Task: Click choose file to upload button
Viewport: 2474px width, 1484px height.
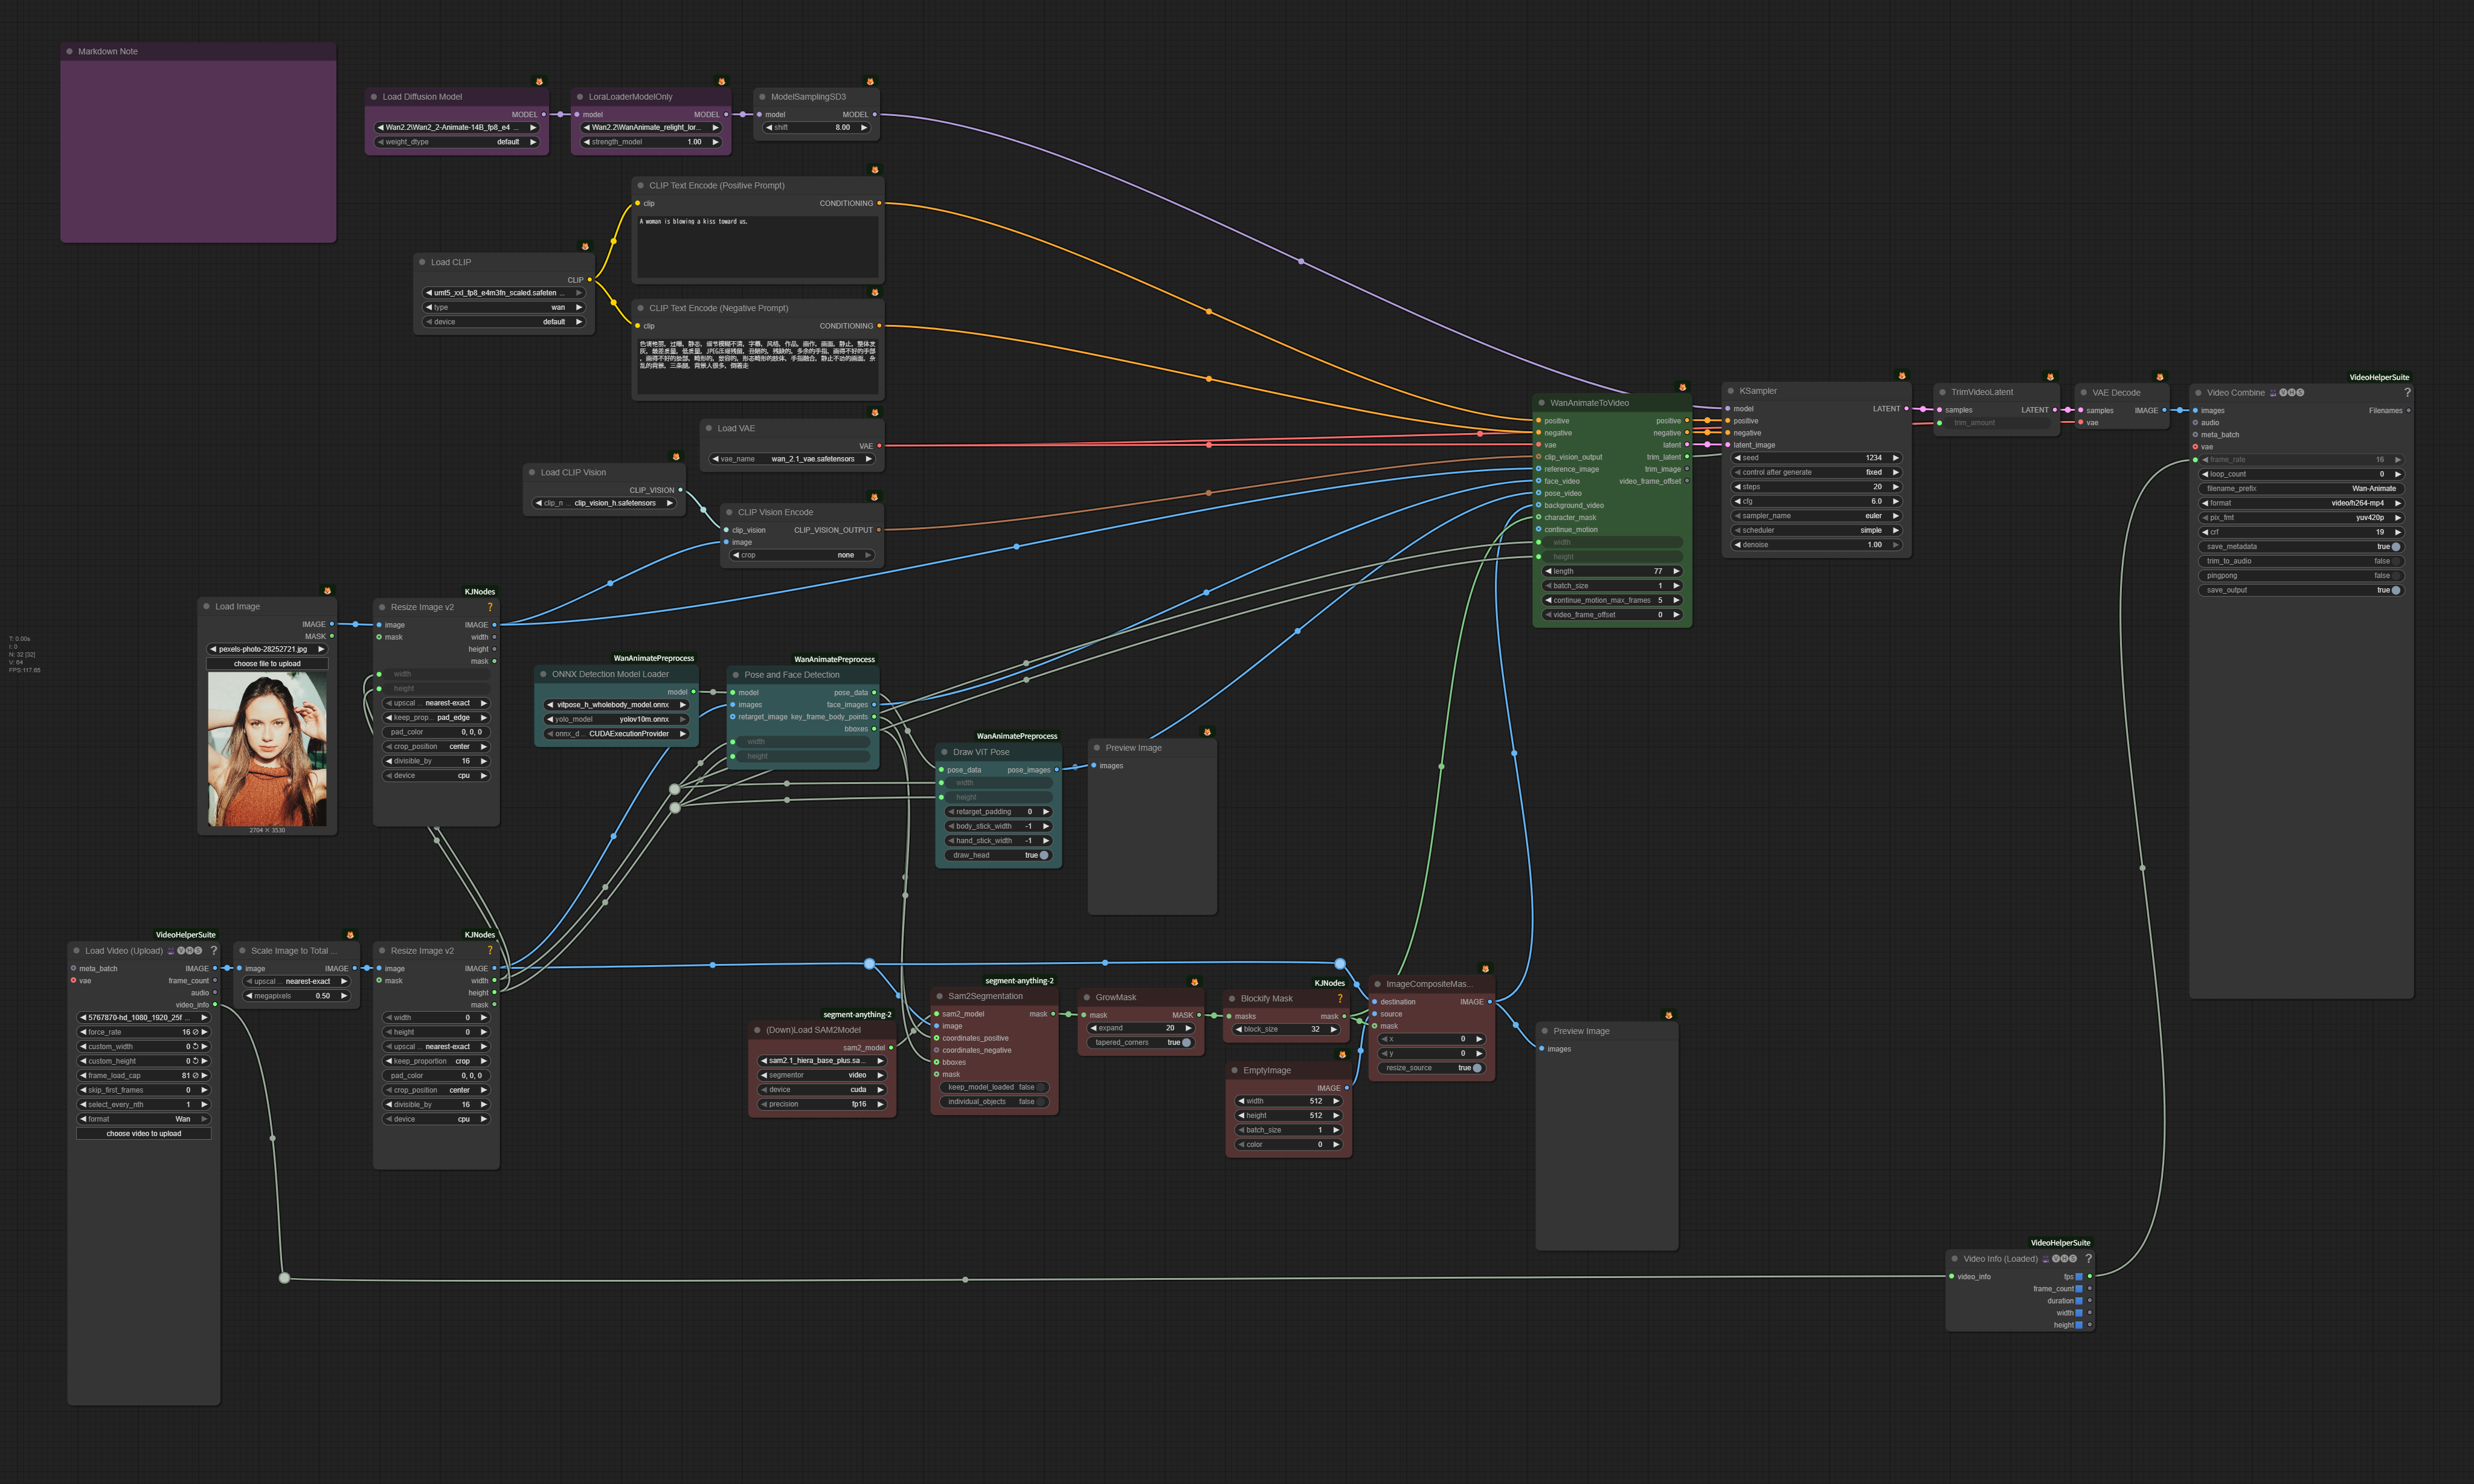Action: point(267,663)
